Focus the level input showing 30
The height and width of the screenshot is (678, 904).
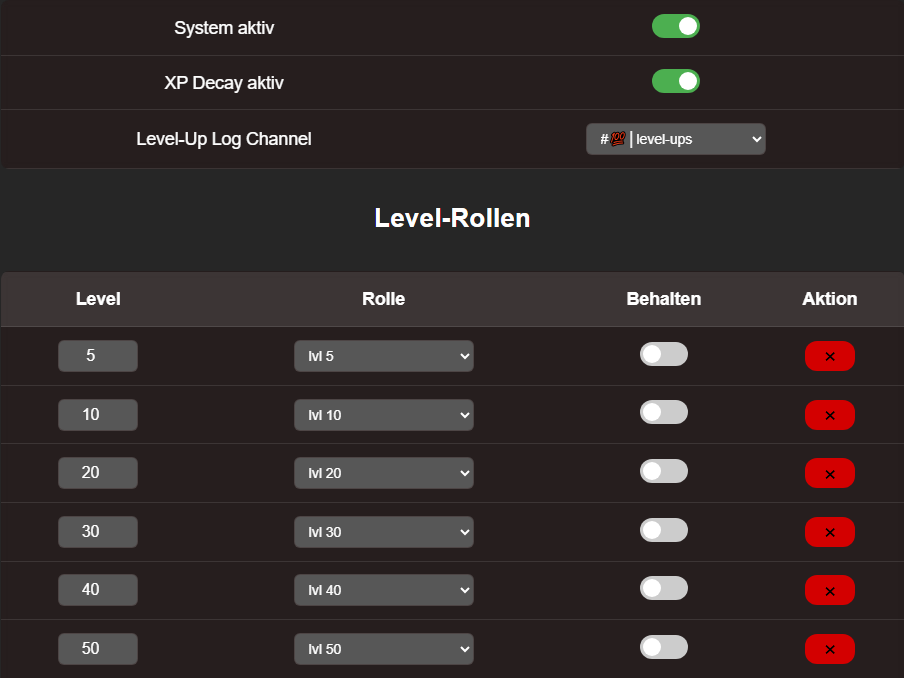click(x=97, y=532)
